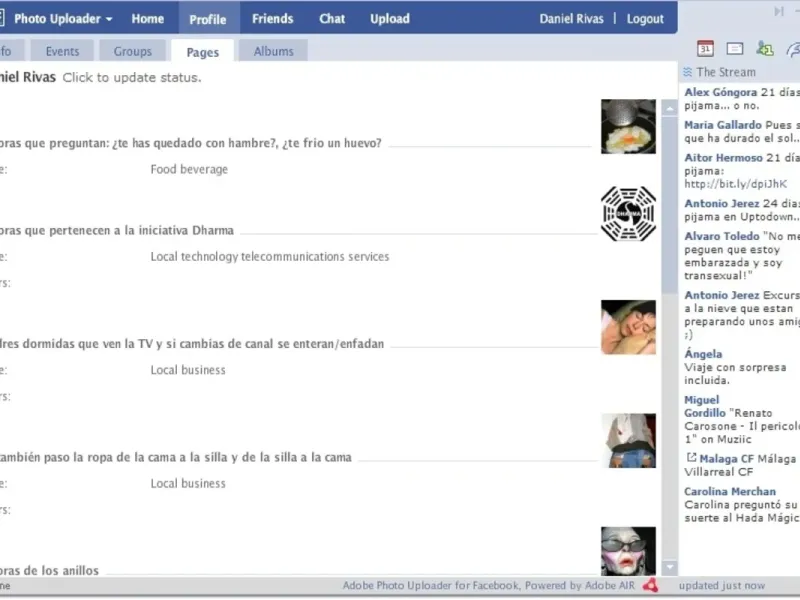This screenshot has height=600, width=800.
Task: Click 'Food beverage' category text
Action: tap(189, 169)
